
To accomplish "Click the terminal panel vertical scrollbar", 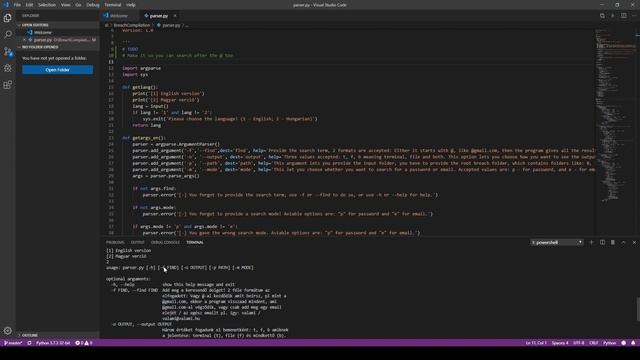I will (638, 309).
